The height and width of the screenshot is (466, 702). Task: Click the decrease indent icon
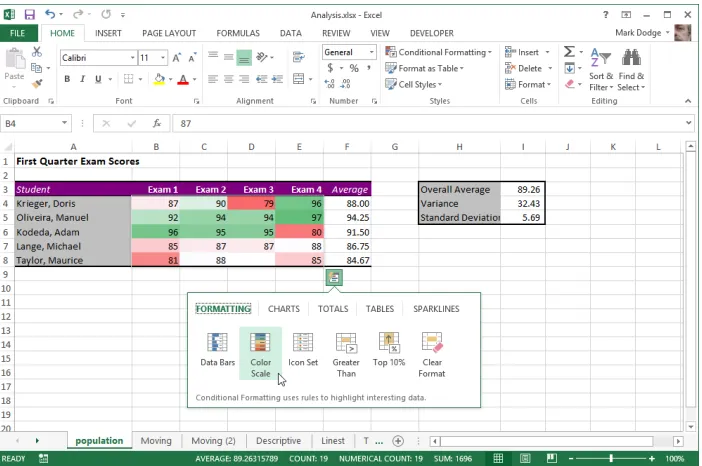[261, 79]
